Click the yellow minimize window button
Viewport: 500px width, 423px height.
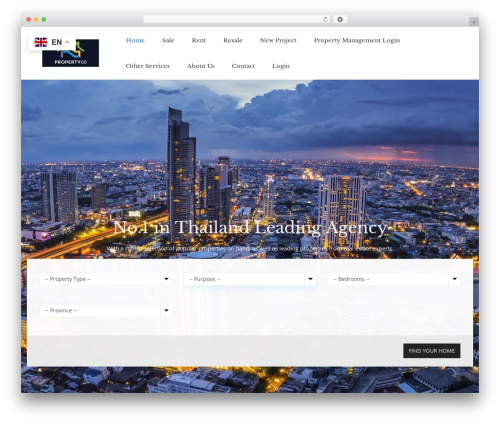click(x=36, y=20)
